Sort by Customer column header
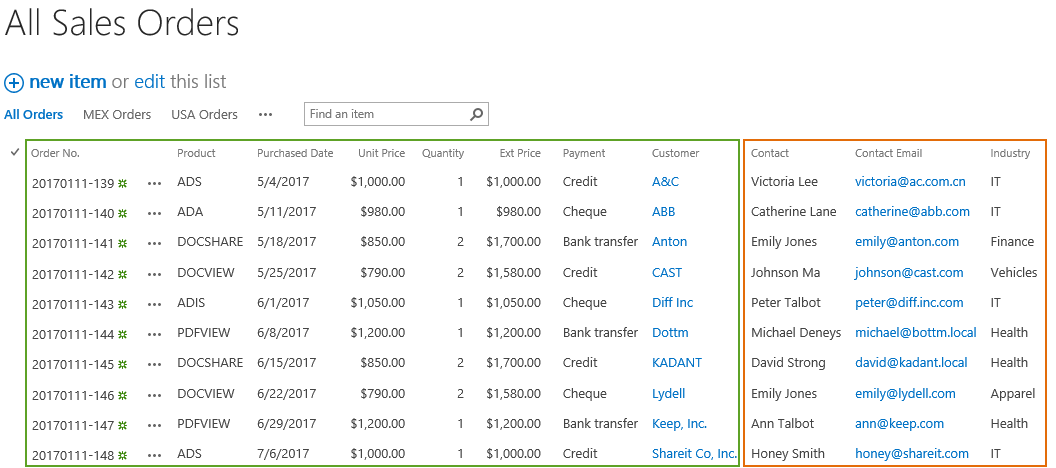The image size is (1056, 468). [x=675, y=154]
